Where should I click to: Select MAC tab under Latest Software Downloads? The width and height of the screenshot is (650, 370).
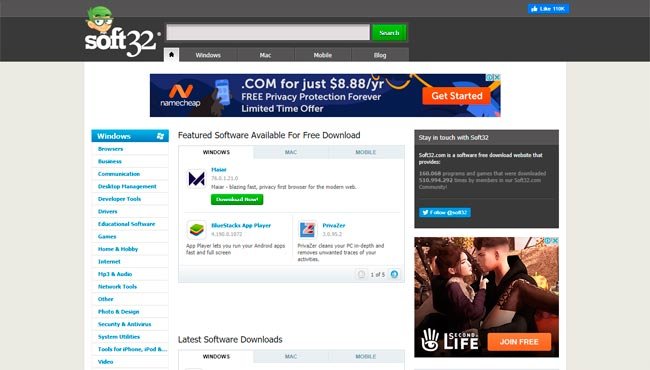[291, 356]
